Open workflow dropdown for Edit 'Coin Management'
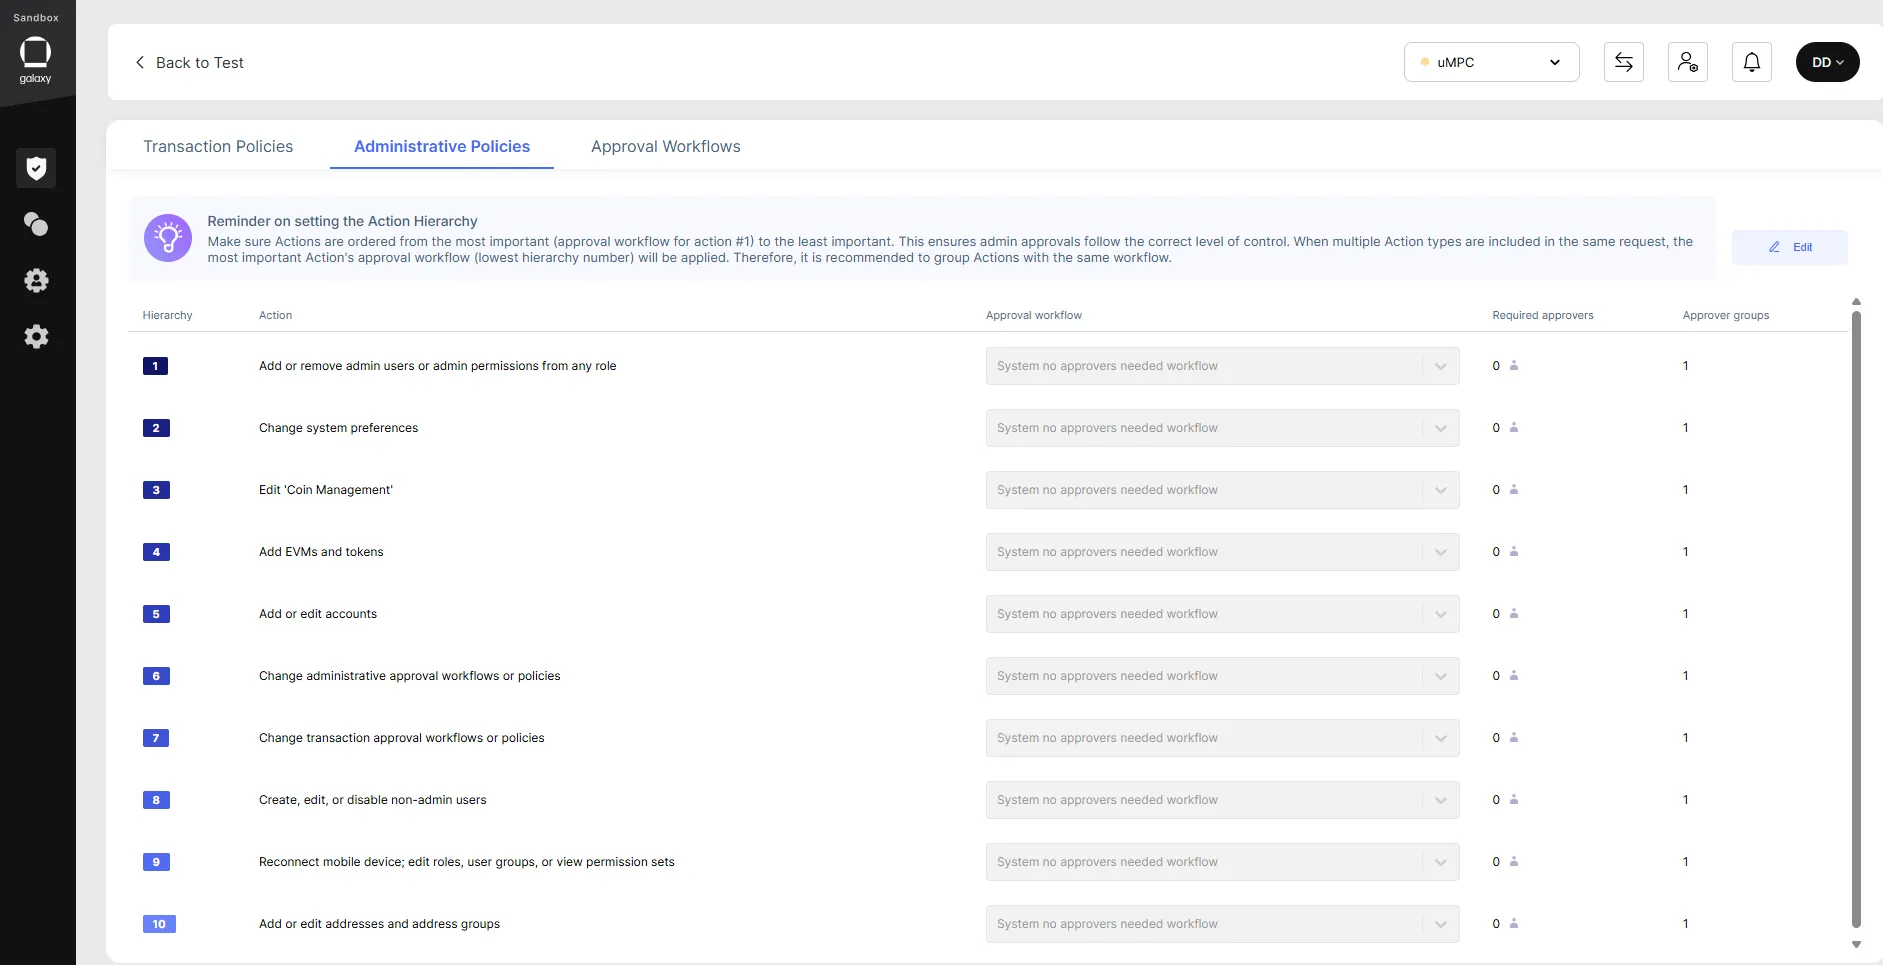This screenshot has height=965, width=1883. point(1222,490)
